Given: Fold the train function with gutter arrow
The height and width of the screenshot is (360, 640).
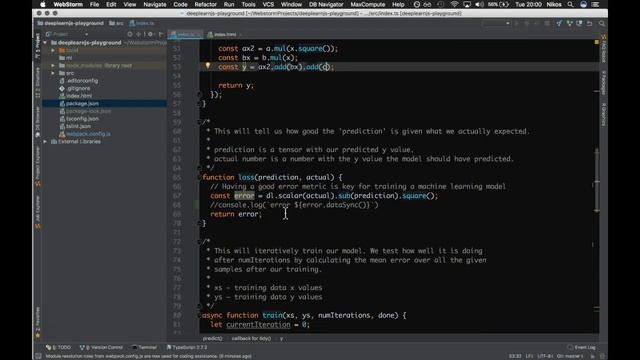Looking at the screenshot, I should pos(200,315).
